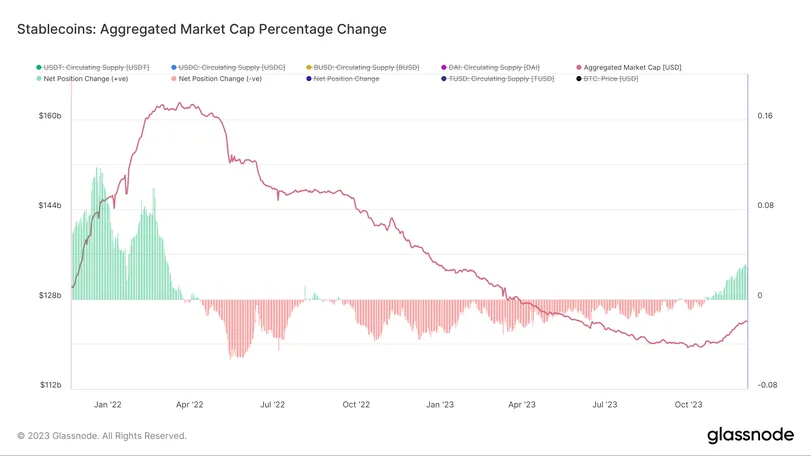Click the purple DAI legend dot

[x=444, y=67]
